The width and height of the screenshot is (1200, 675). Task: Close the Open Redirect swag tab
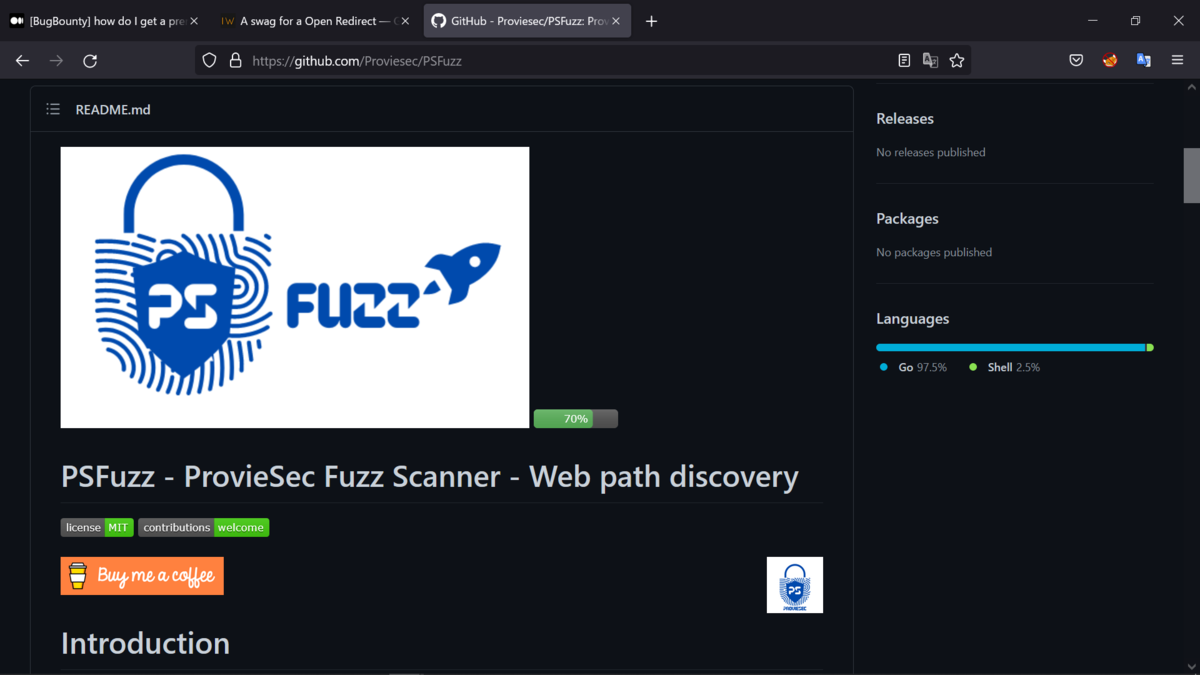pyautogui.click(x=405, y=21)
